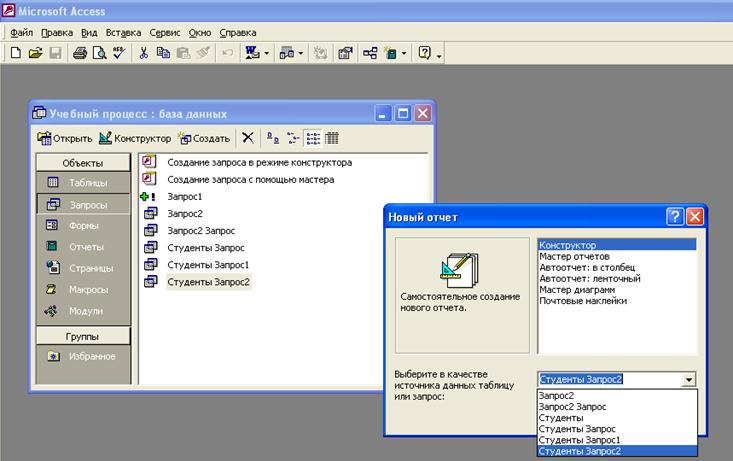
Task: Open the Файл menu
Action: [22, 33]
